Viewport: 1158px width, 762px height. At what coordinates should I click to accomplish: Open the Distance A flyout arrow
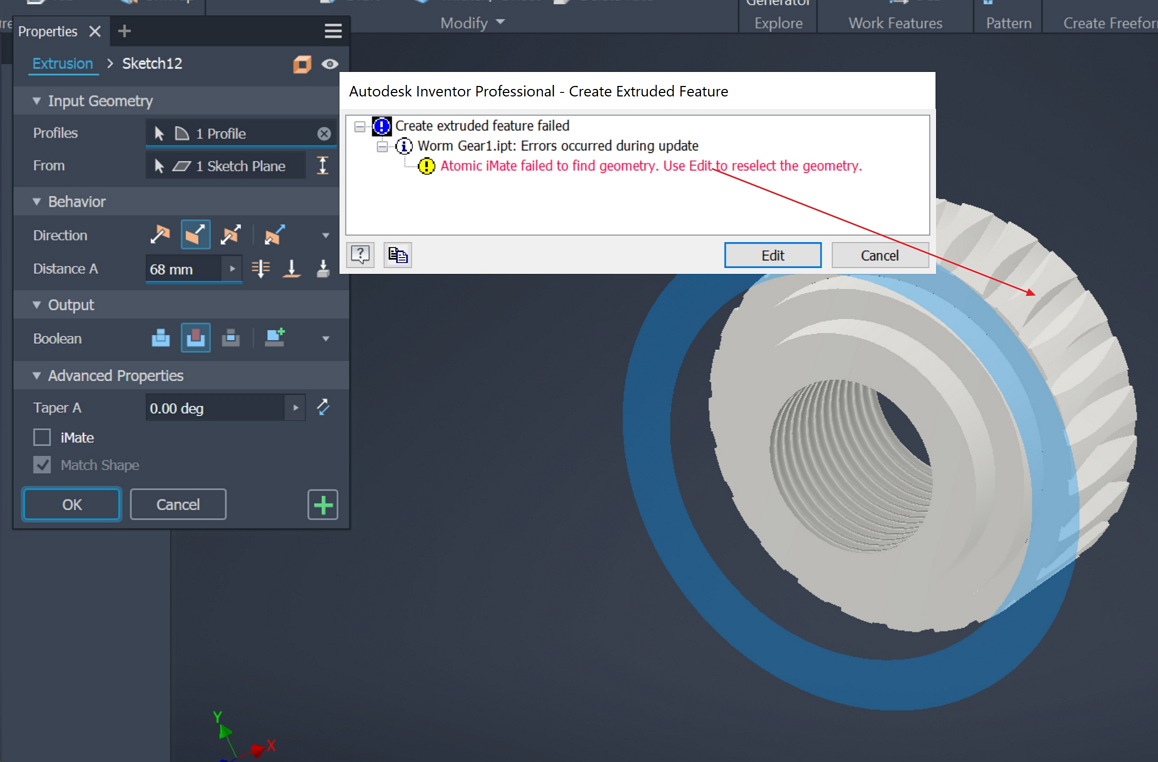[x=232, y=269]
